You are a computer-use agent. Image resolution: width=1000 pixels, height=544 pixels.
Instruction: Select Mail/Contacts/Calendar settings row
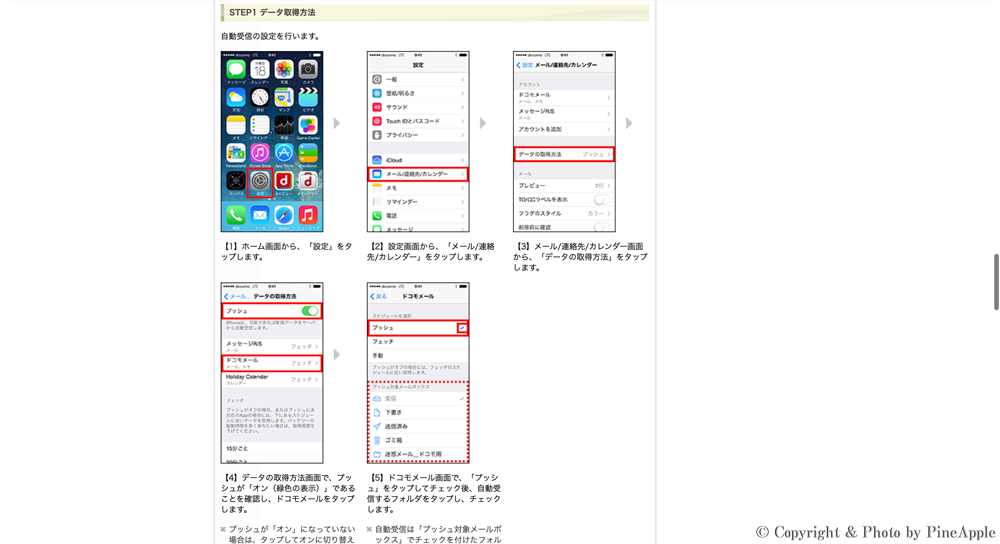(x=417, y=174)
